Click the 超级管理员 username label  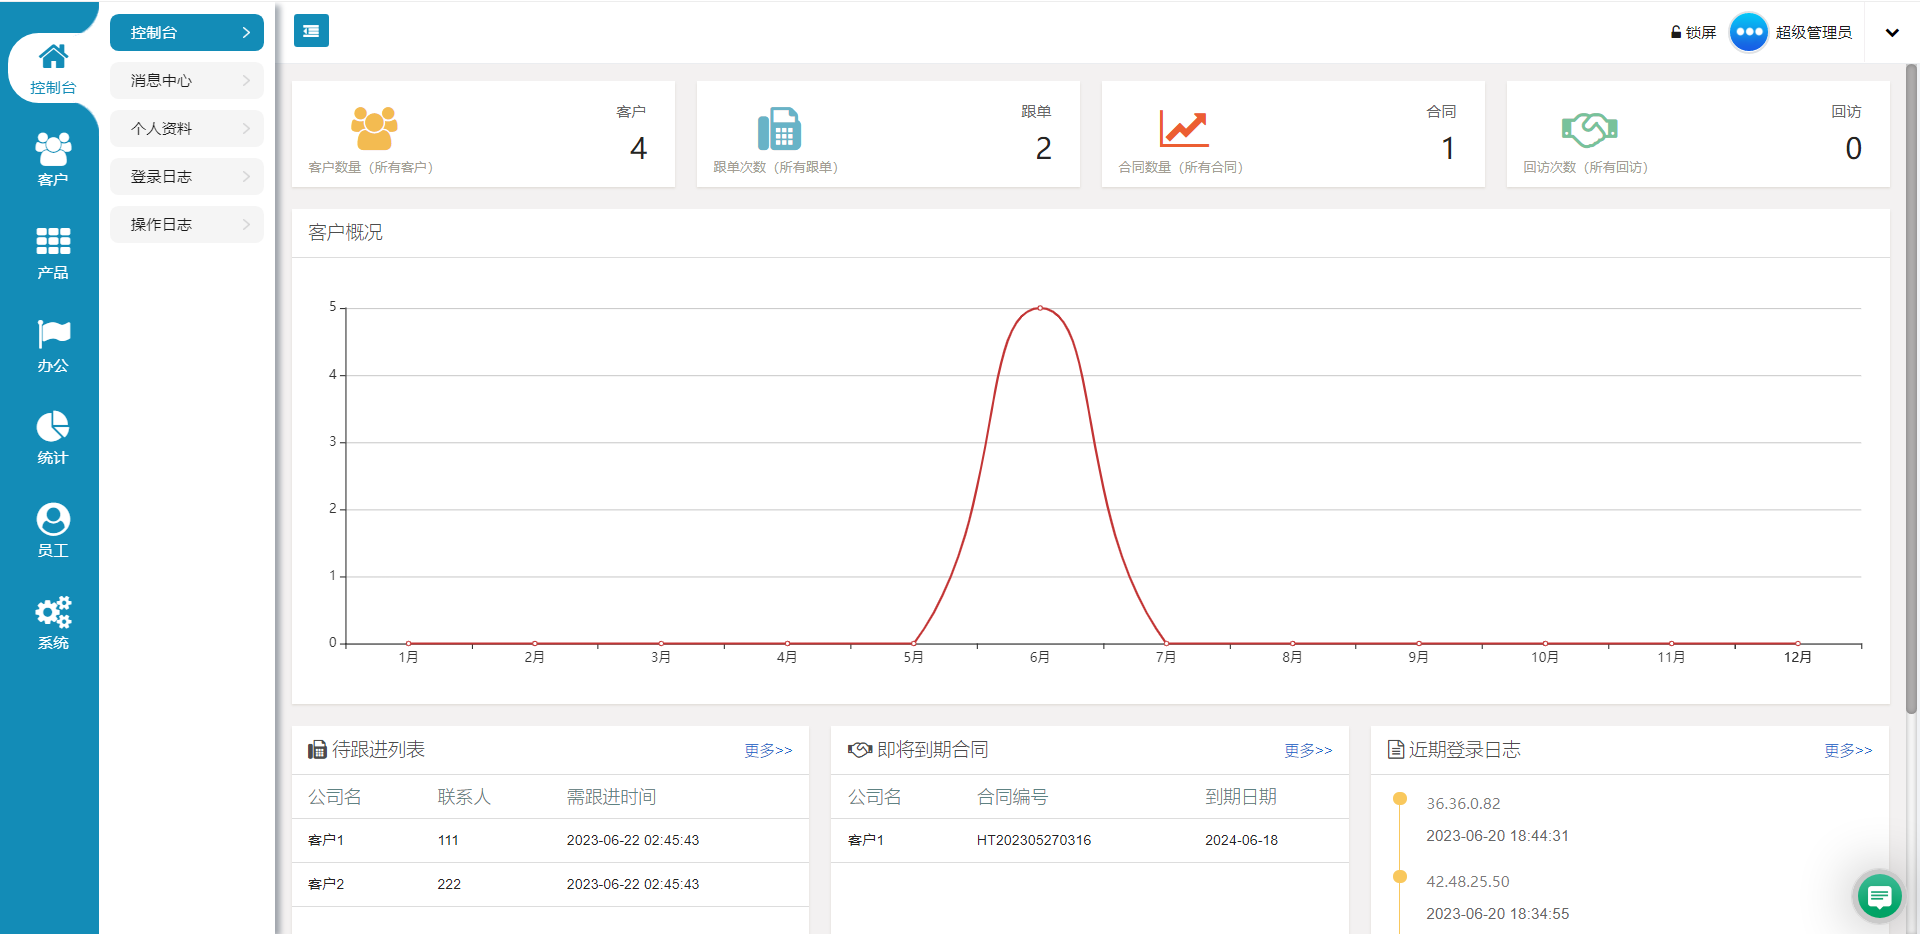tap(1814, 33)
